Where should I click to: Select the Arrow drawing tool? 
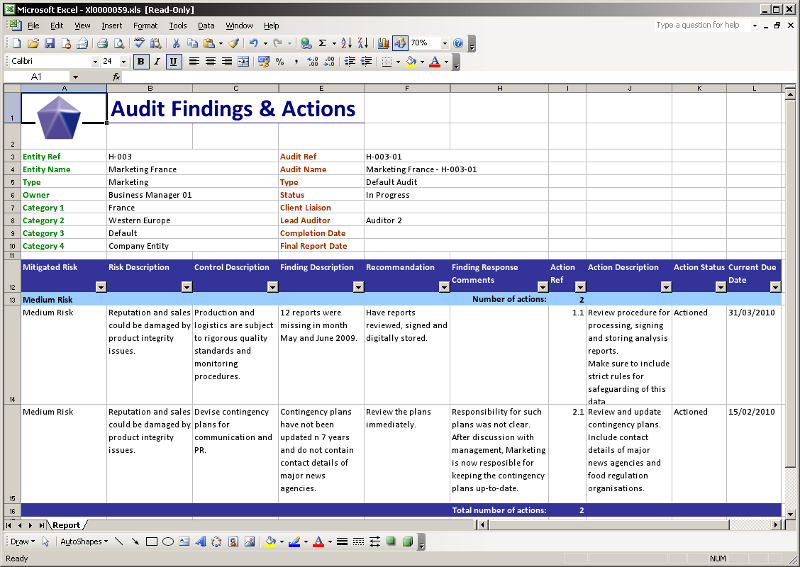(135, 541)
